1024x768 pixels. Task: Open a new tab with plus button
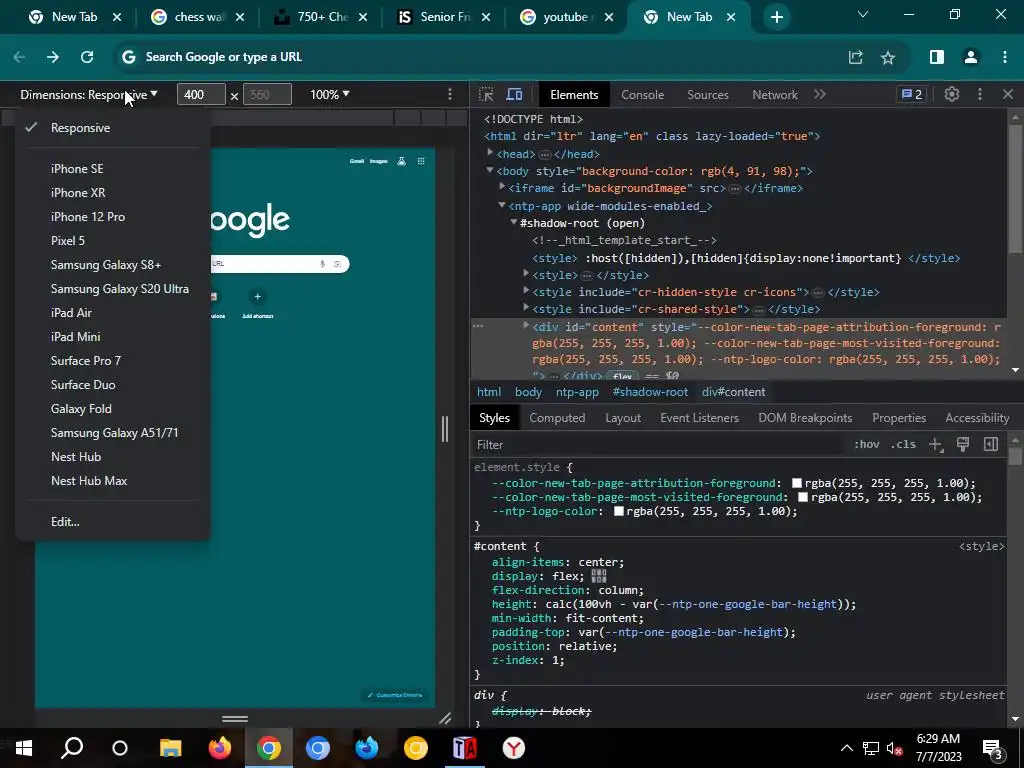[776, 18]
